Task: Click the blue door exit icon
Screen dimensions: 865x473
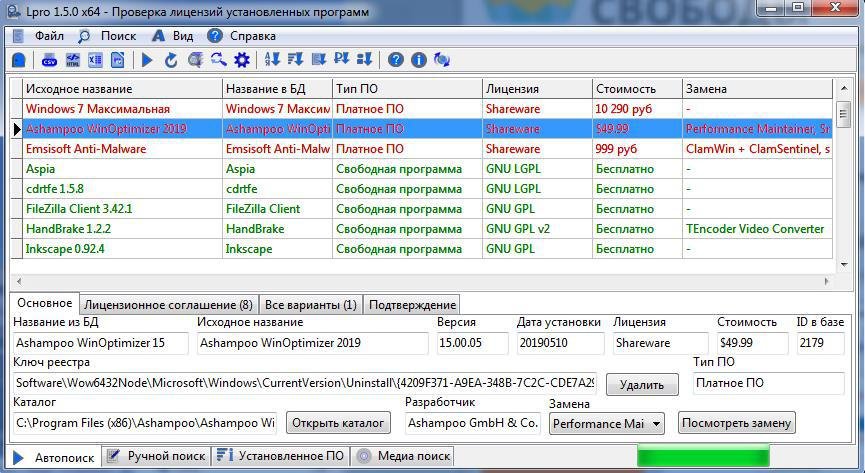Action: pyautogui.click(x=19, y=60)
